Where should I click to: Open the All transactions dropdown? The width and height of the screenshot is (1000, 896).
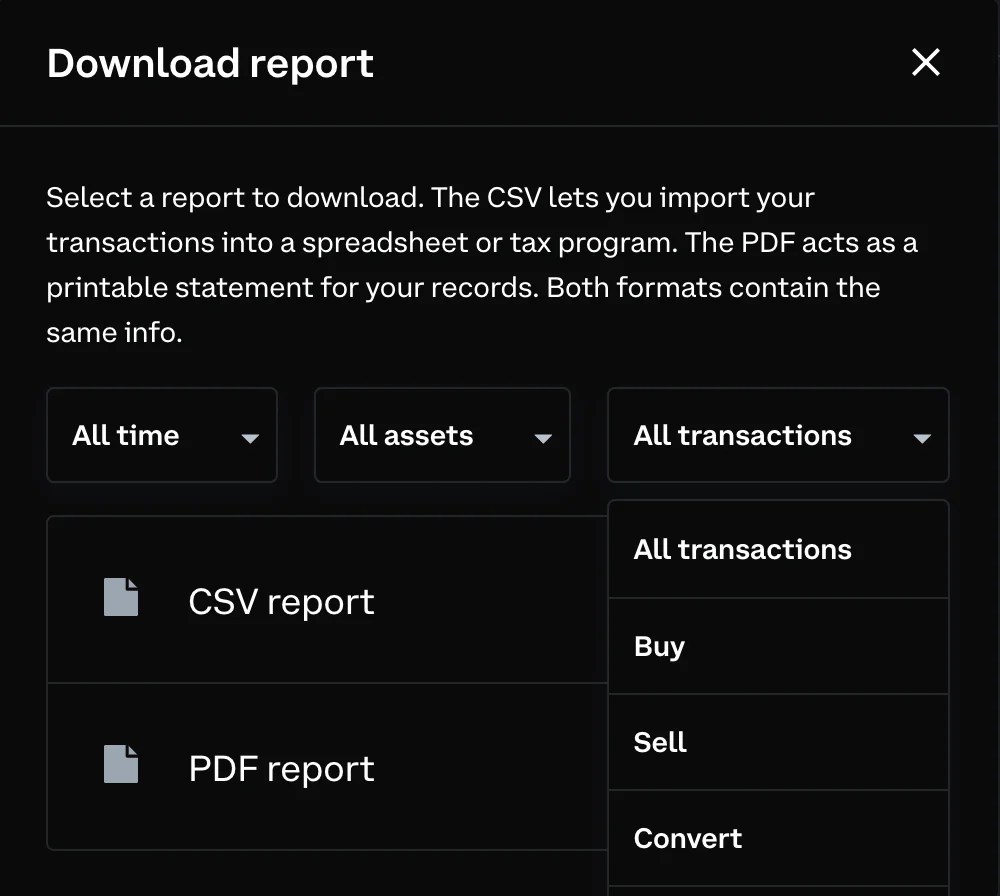pos(778,435)
